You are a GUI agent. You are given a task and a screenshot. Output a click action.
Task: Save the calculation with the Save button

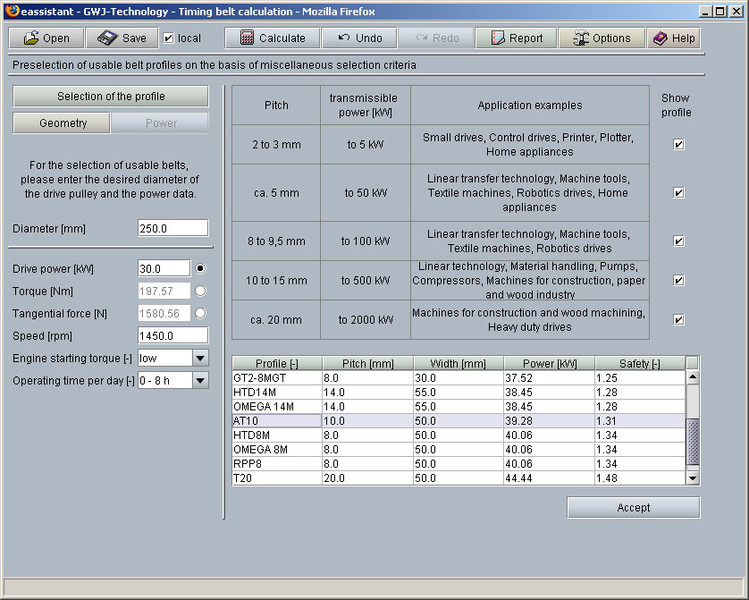pyautogui.click(x=122, y=38)
